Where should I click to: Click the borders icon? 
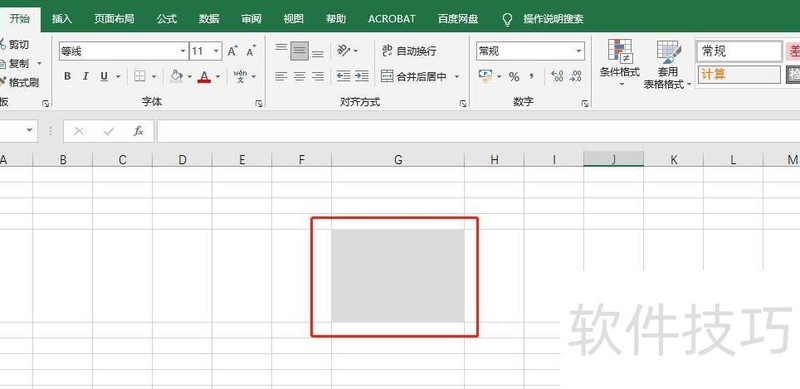[x=139, y=77]
